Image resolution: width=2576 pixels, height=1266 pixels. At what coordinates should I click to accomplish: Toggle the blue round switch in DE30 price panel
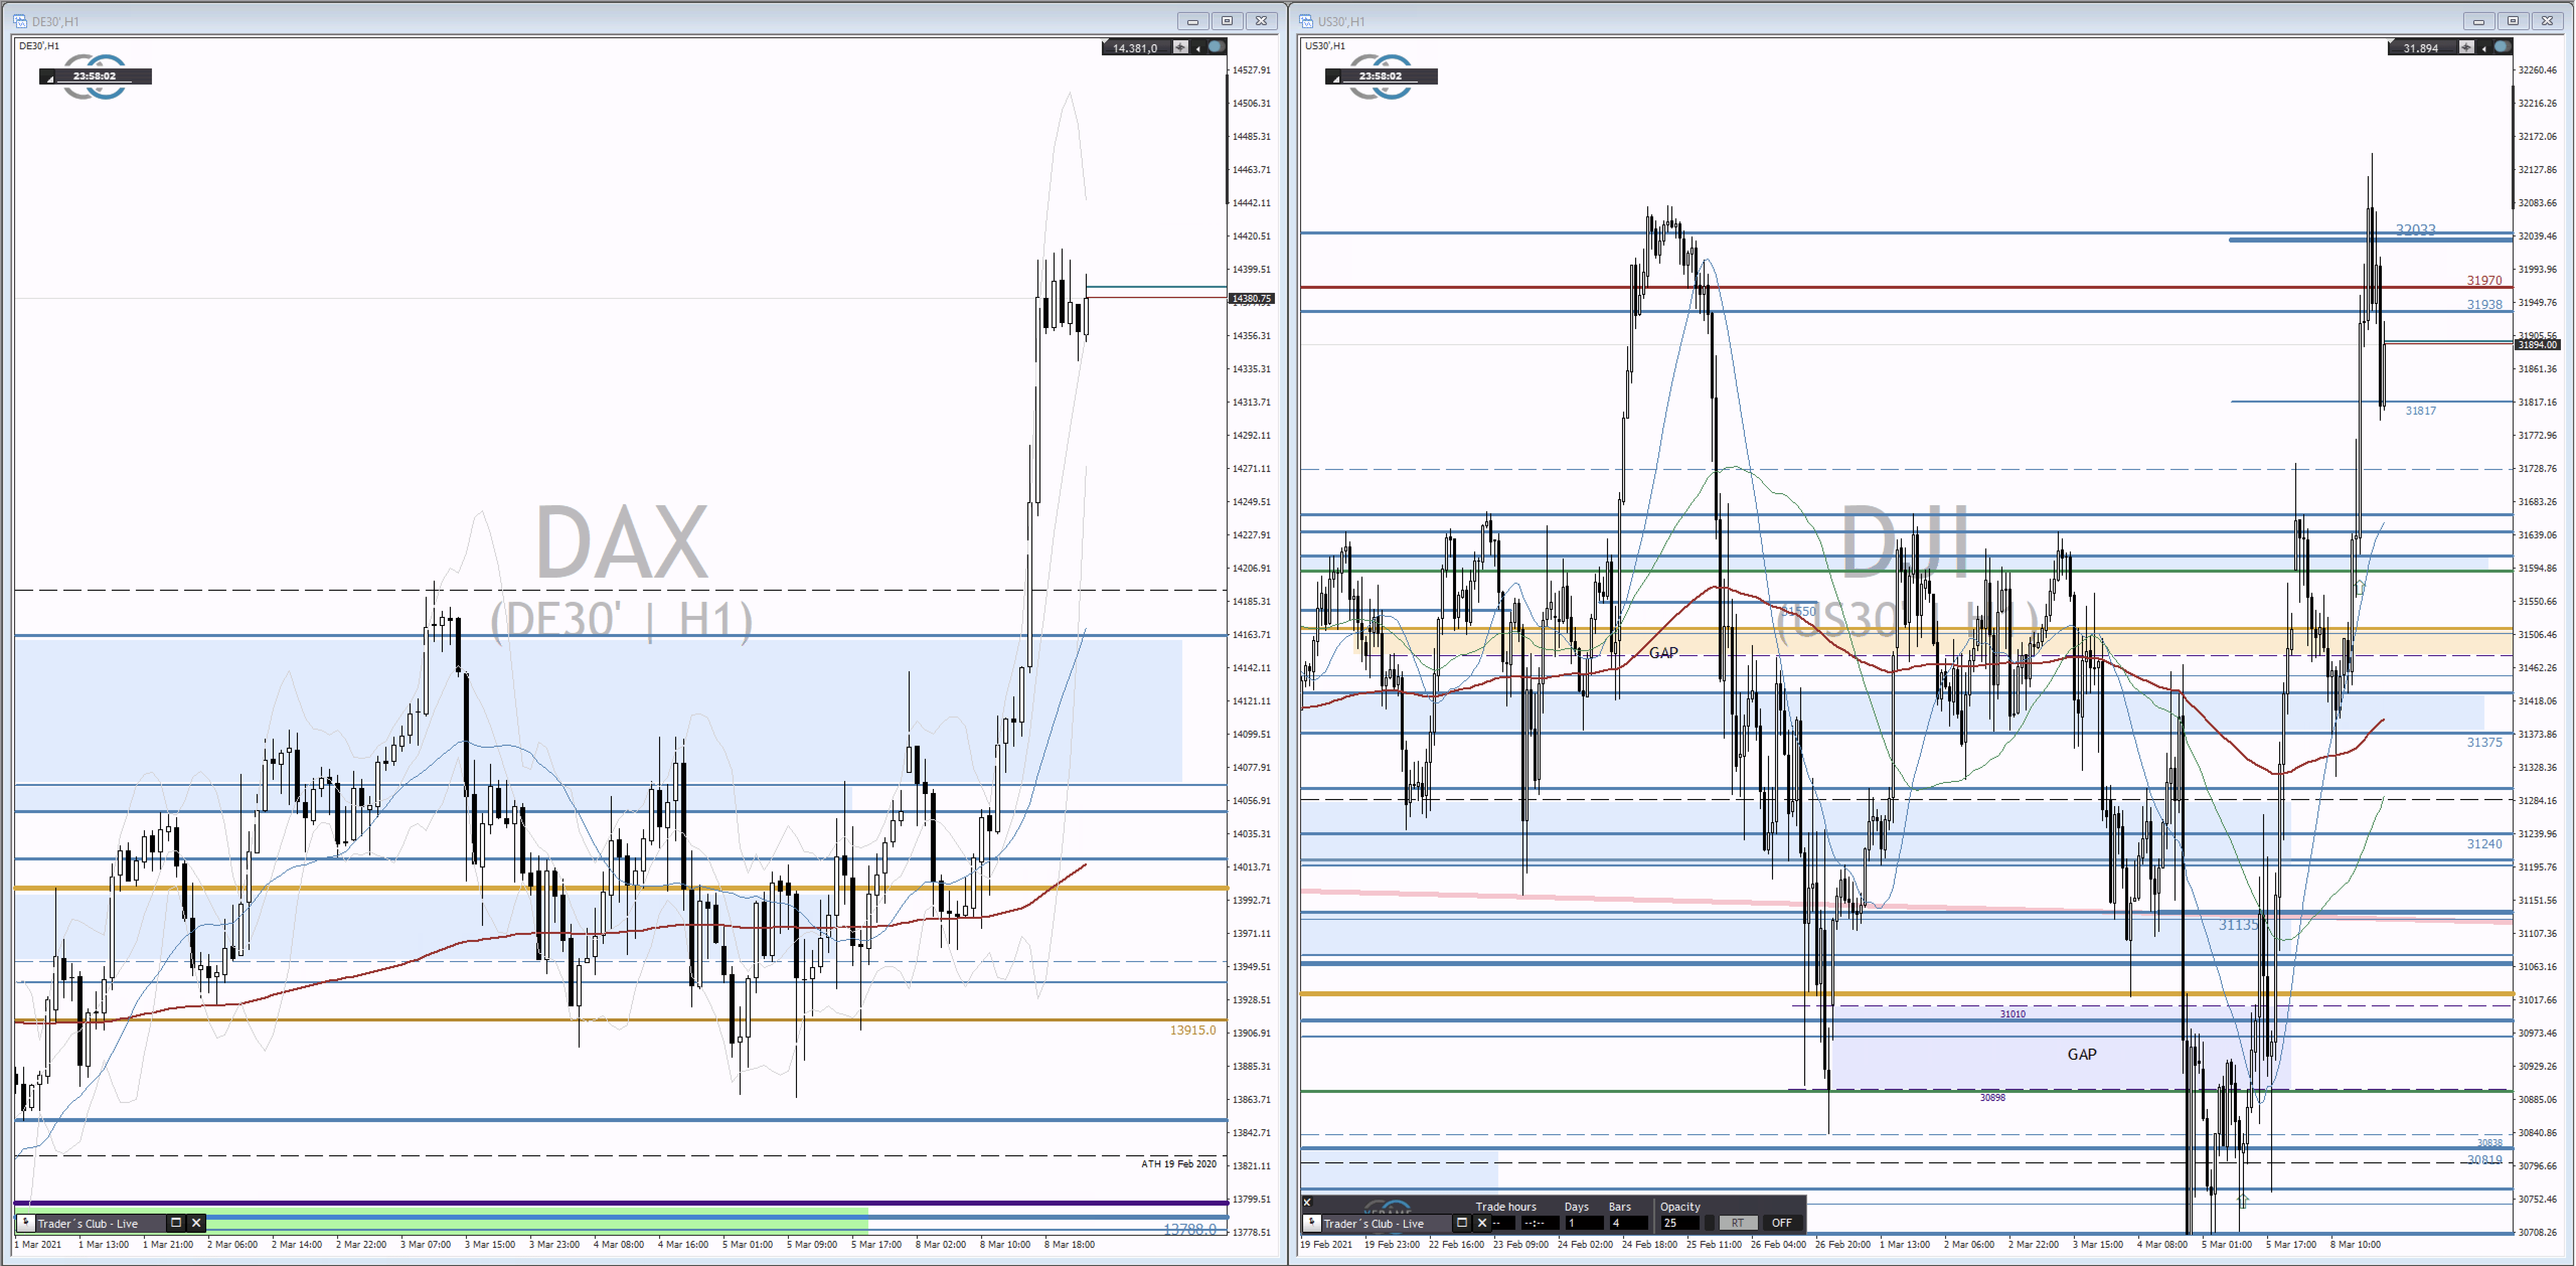(x=1216, y=47)
